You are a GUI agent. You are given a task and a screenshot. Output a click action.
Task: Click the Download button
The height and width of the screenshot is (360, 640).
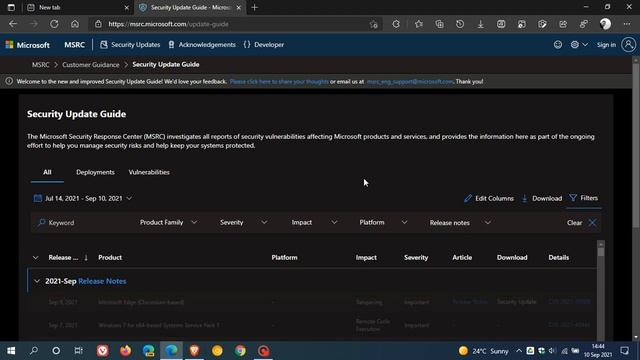[542, 198]
